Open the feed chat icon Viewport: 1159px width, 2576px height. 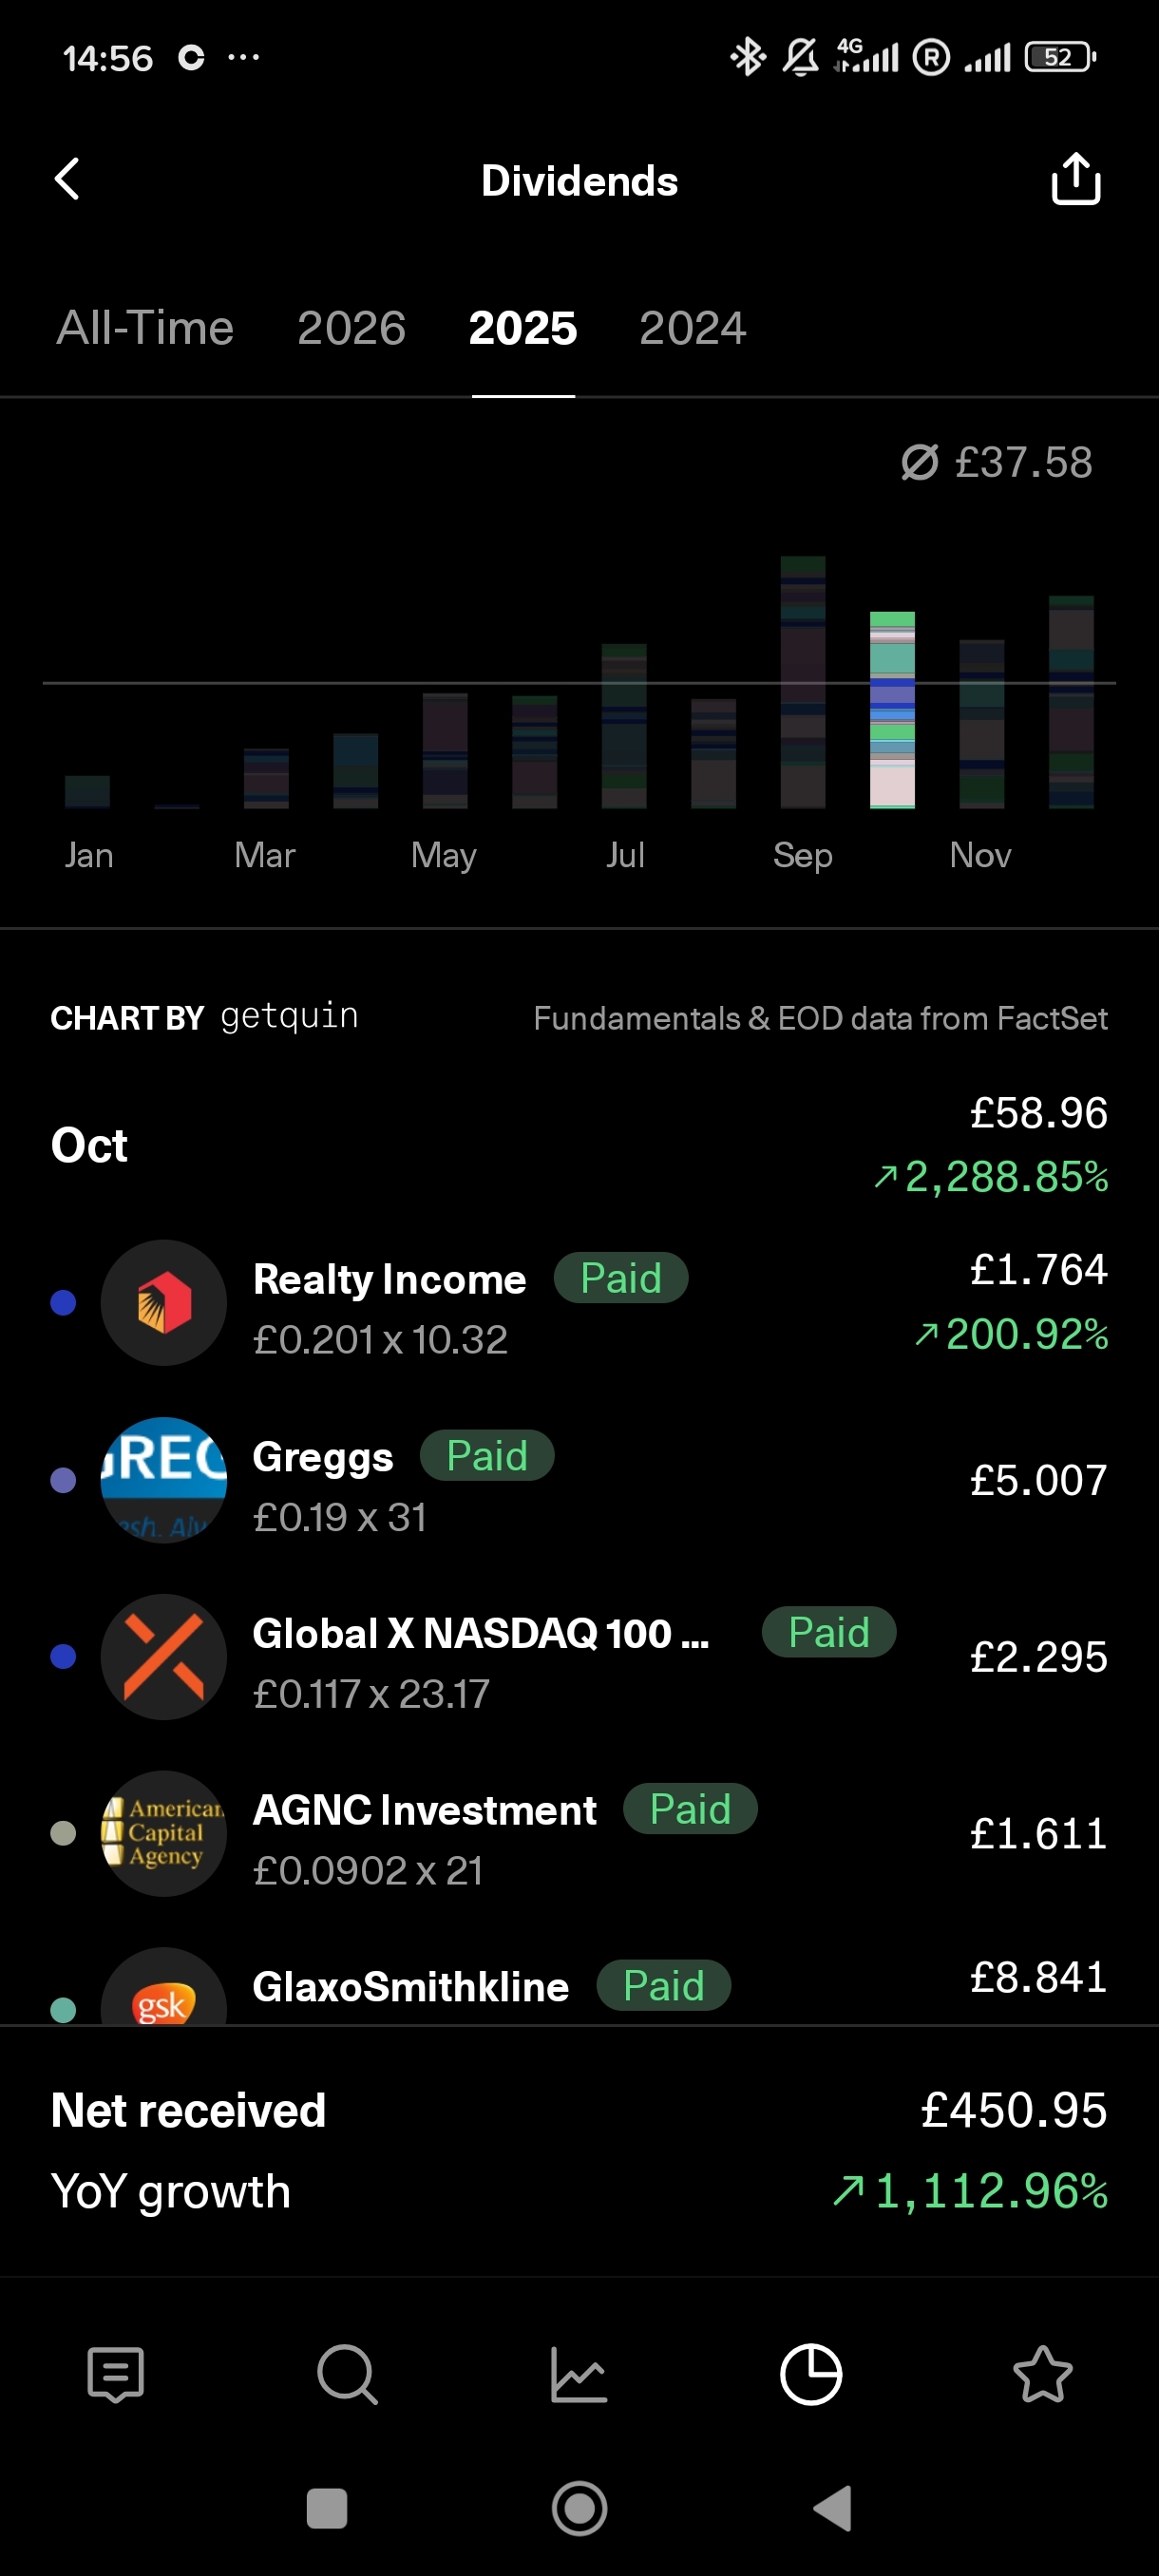click(x=116, y=2373)
